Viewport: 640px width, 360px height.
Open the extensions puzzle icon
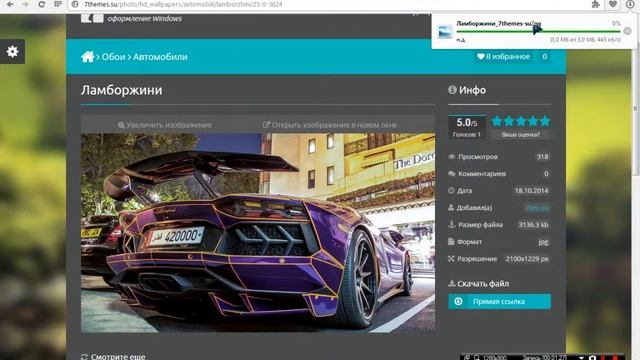596,4
